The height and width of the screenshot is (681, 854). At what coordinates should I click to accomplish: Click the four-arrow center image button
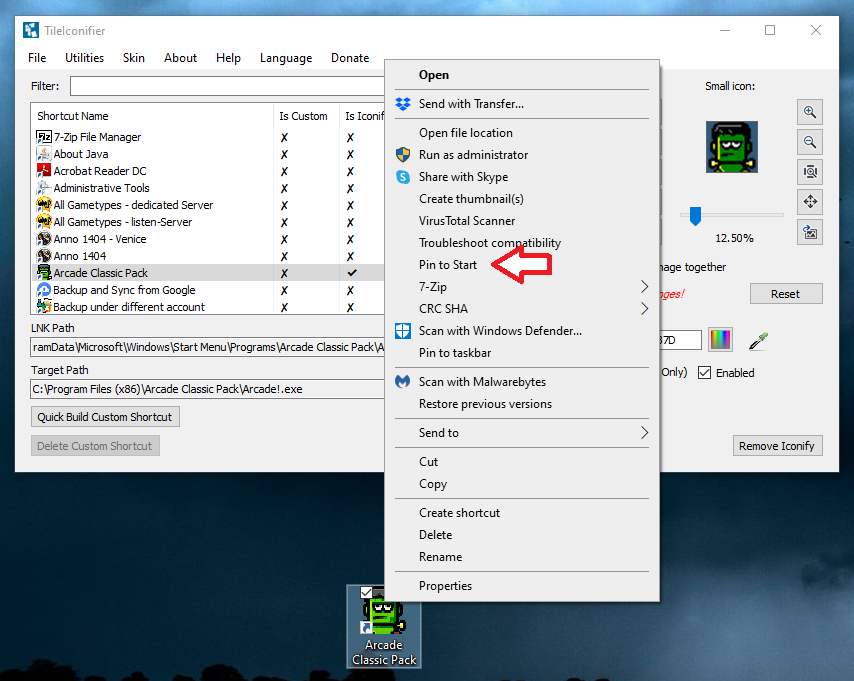[x=810, y=202]
